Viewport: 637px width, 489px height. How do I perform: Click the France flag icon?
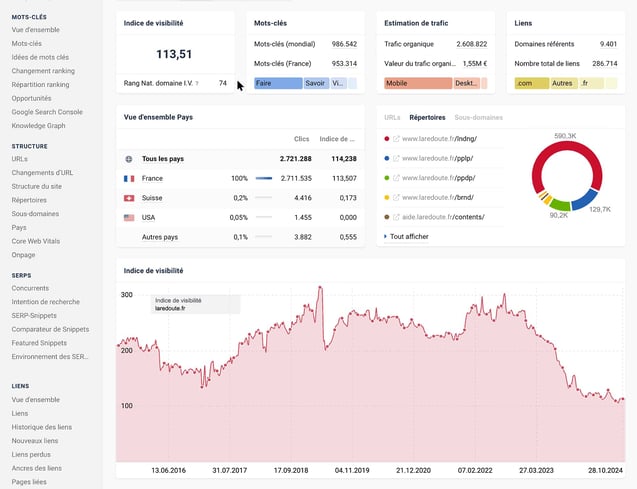coord(129,178)
